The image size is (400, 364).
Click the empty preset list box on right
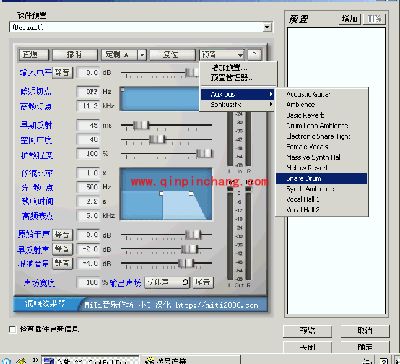(x=336, y=171)
